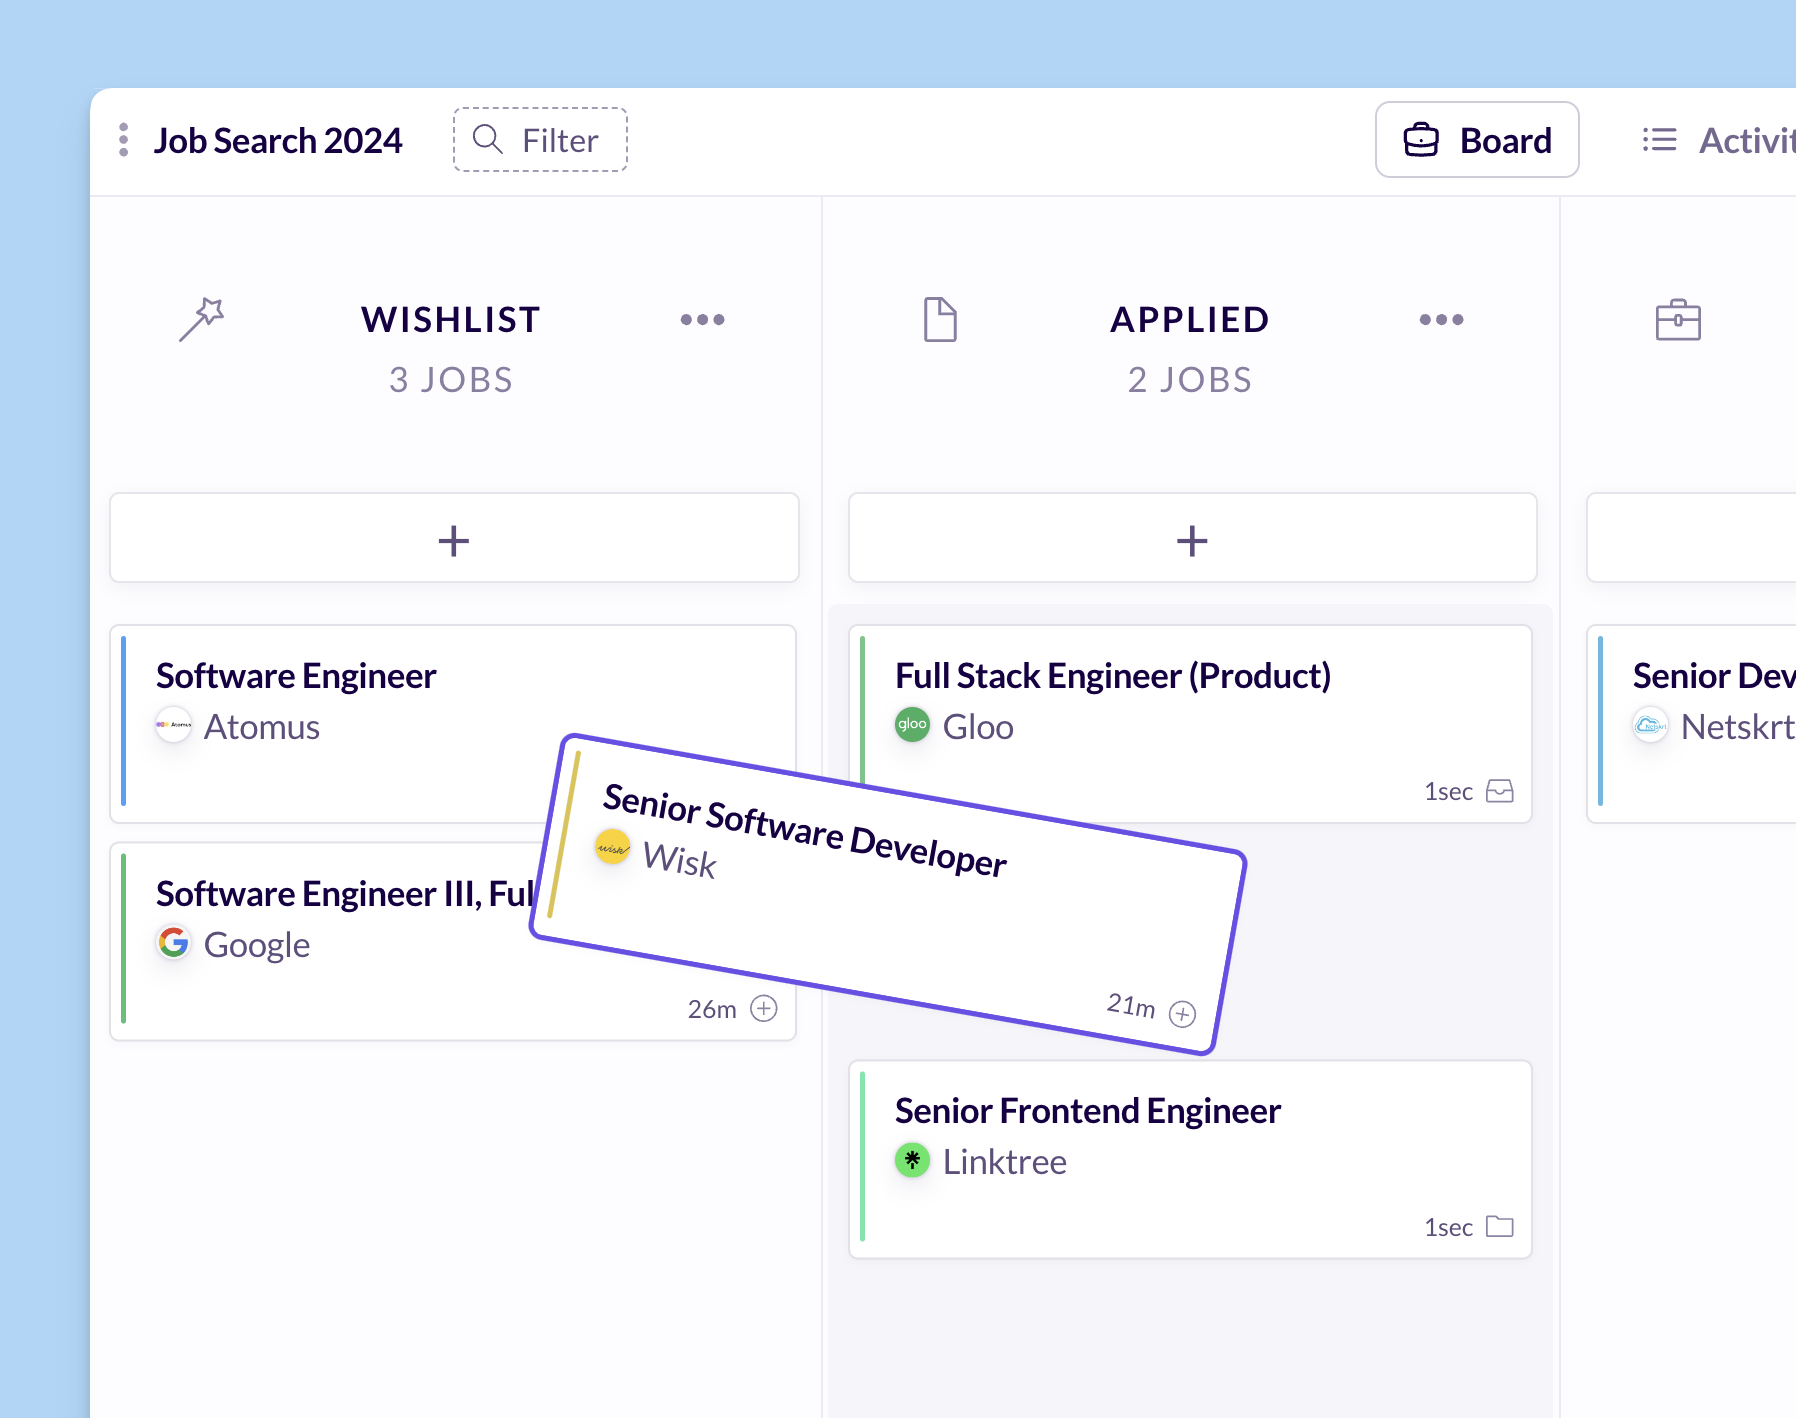This screenshot has width=1796, height=1418.
Task: Click the APPLIED column heading
Action: (x=1190, y=320)
